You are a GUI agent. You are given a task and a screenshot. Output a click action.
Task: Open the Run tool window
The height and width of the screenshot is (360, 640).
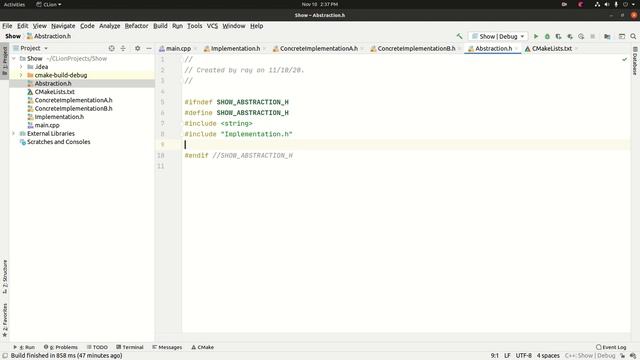[24, 347]
